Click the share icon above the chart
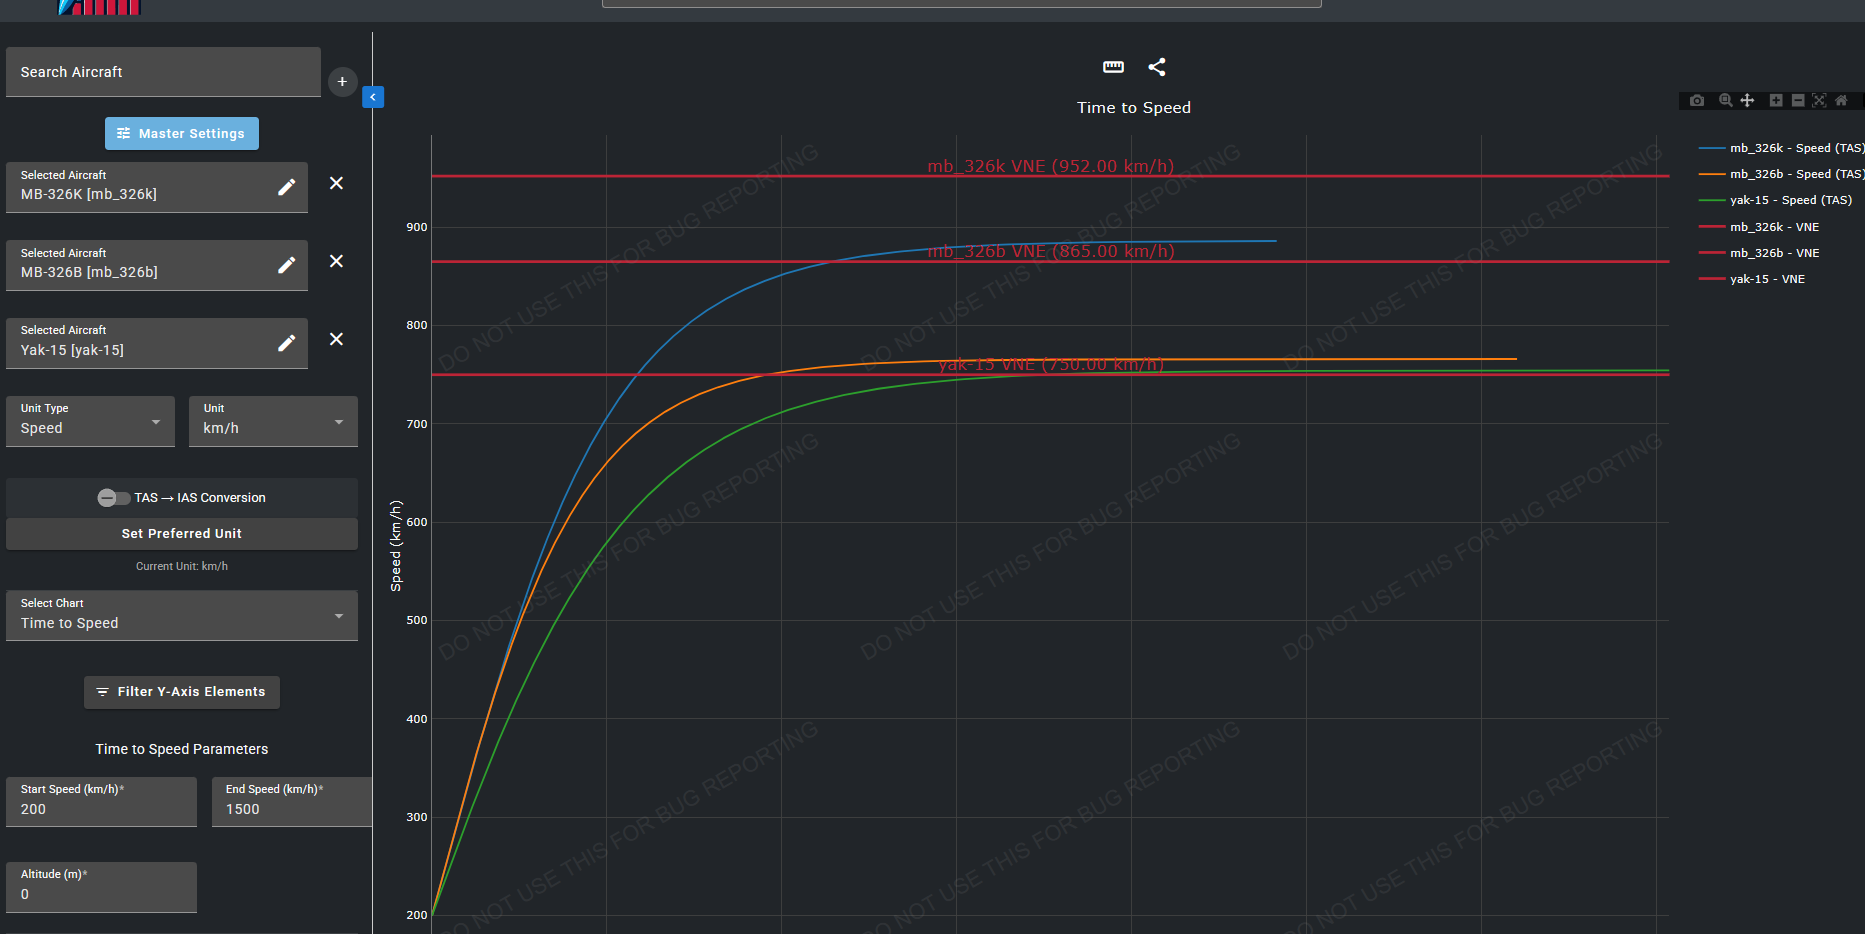The width and height of the screenshot is (1865, 934). click(x=1157, y=67)
